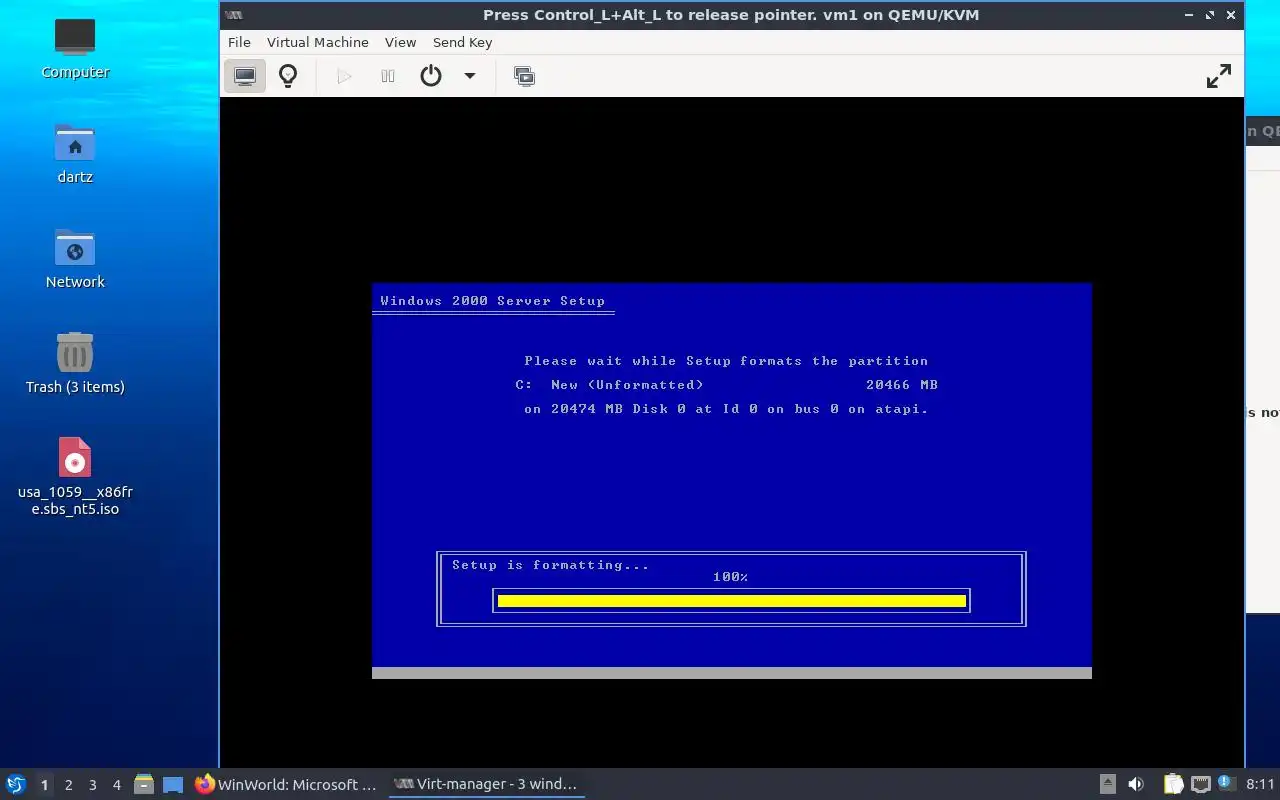The height and width of the screenshot is (800, 1280).
Task: Open the removable media eject tray icon
Action: [1108, 785]
